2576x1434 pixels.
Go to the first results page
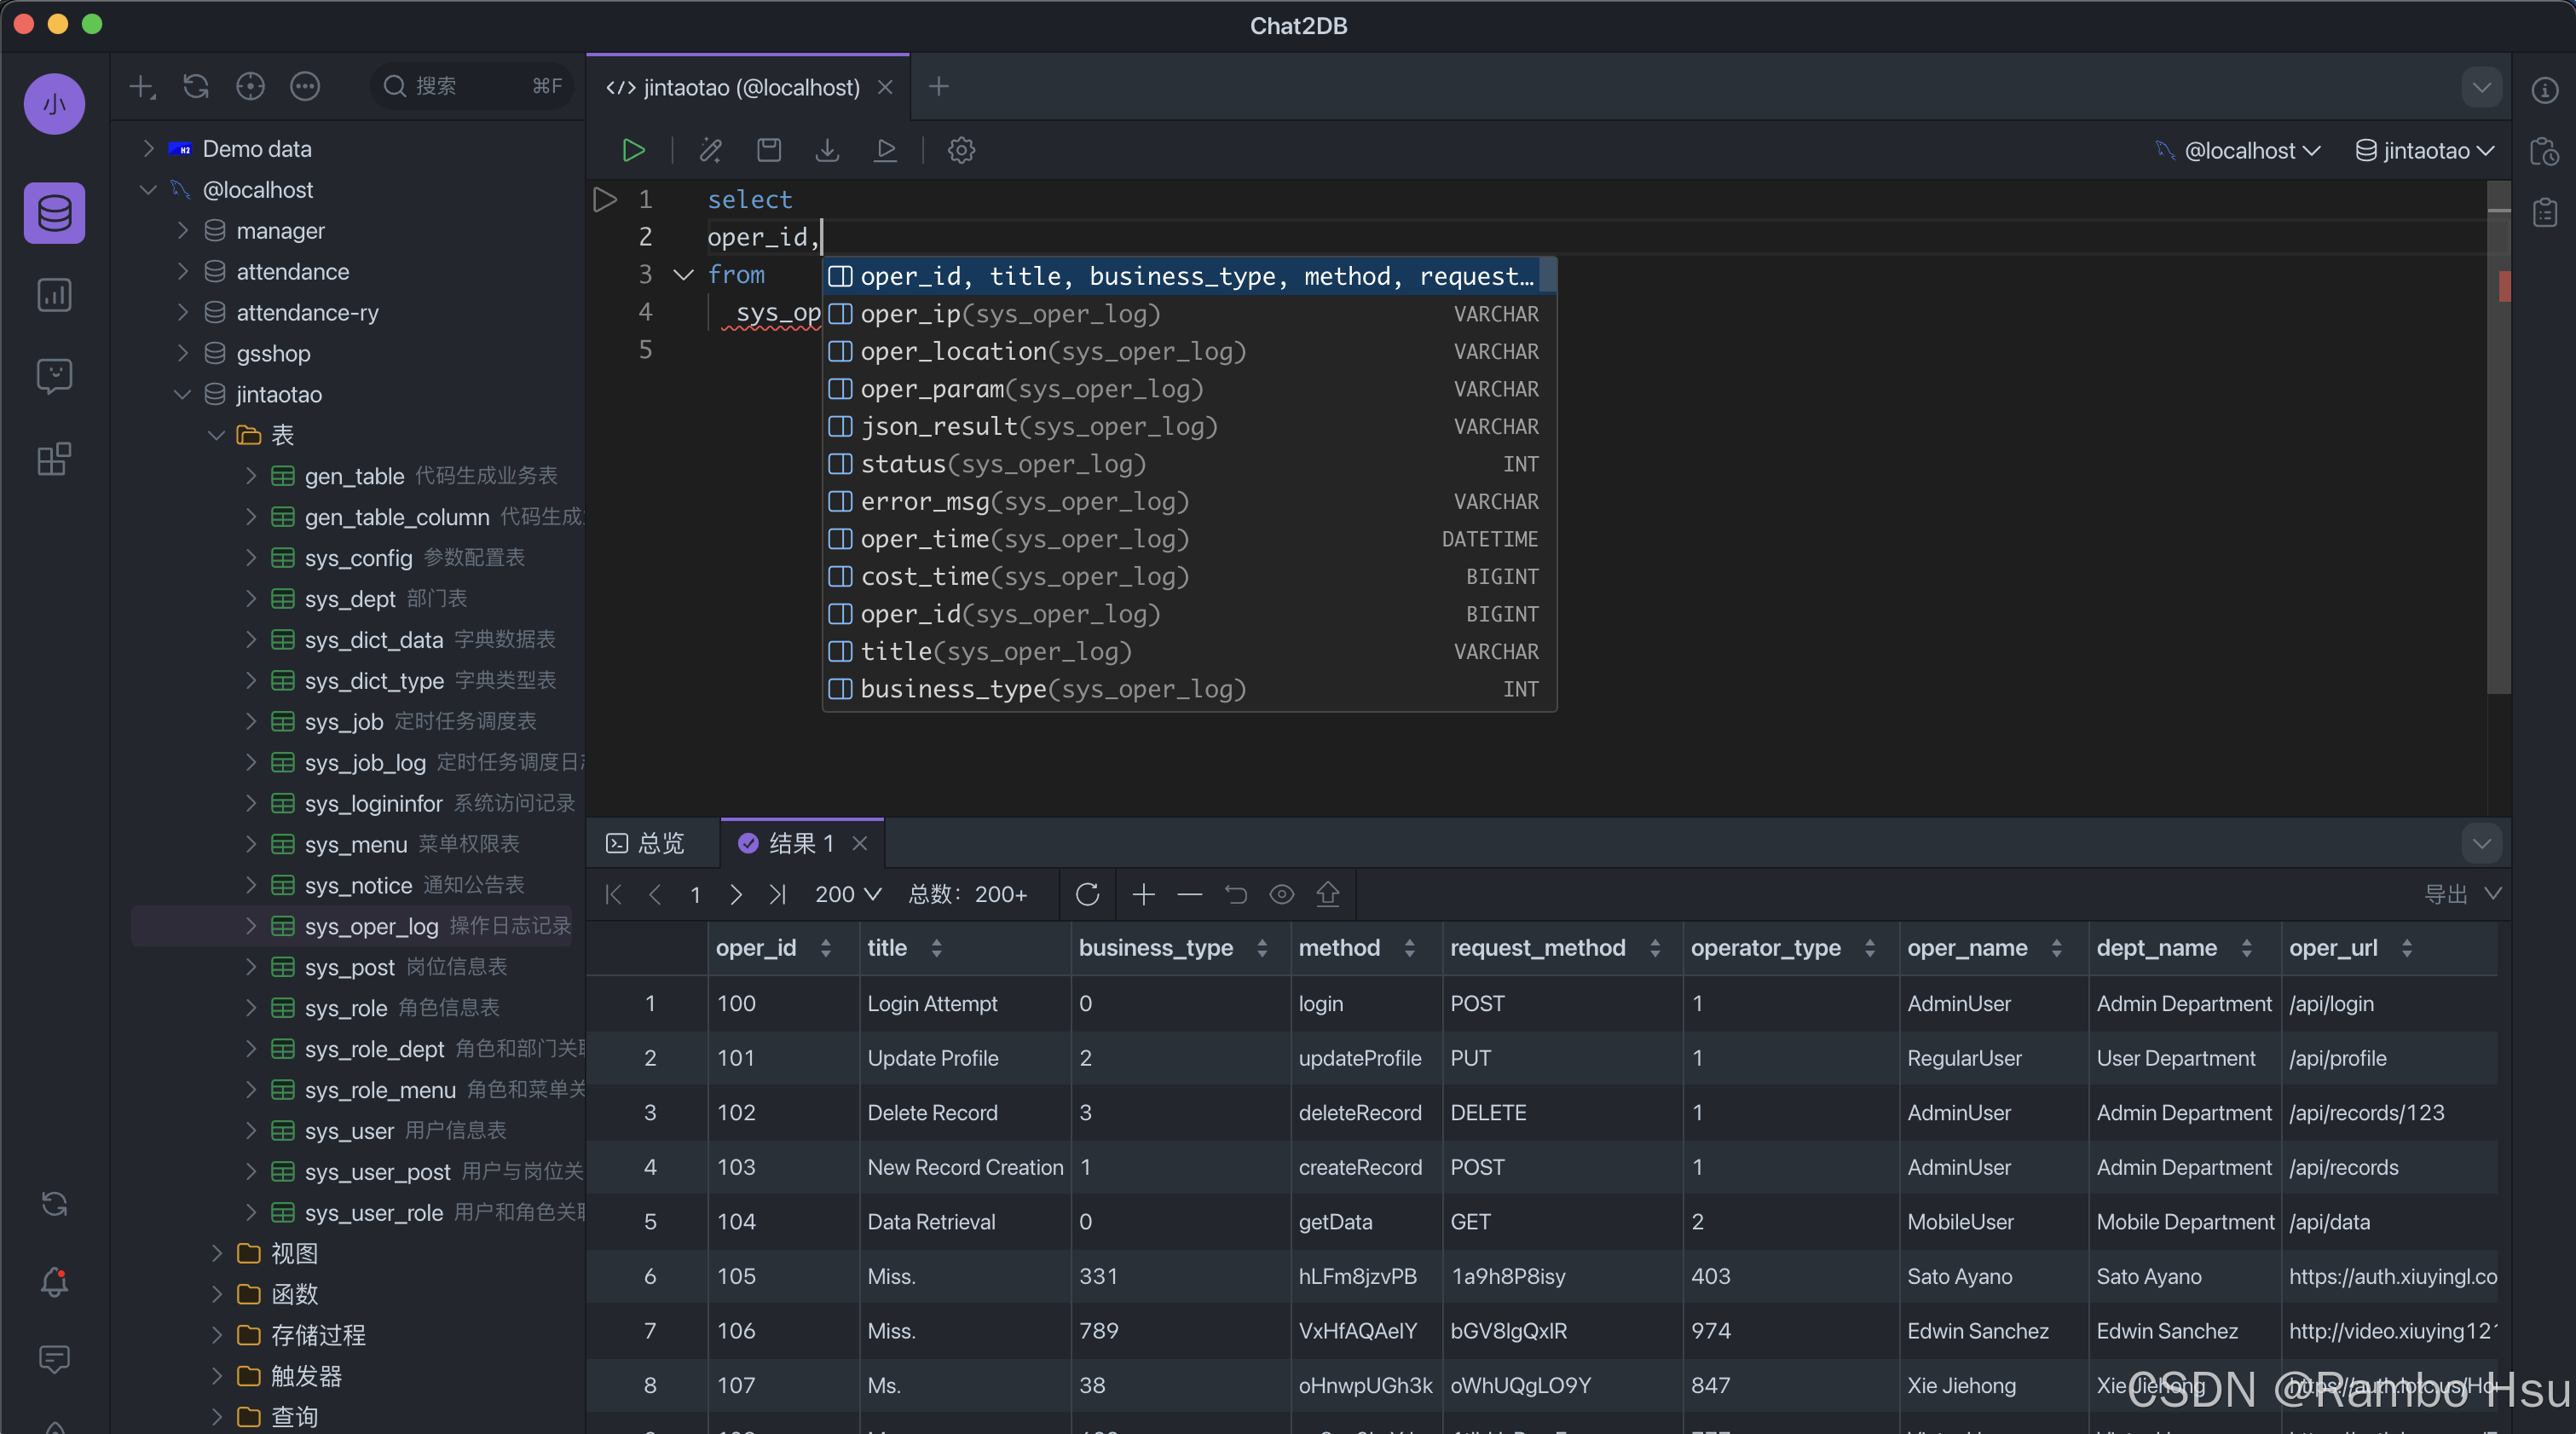[x=613, y=894]
